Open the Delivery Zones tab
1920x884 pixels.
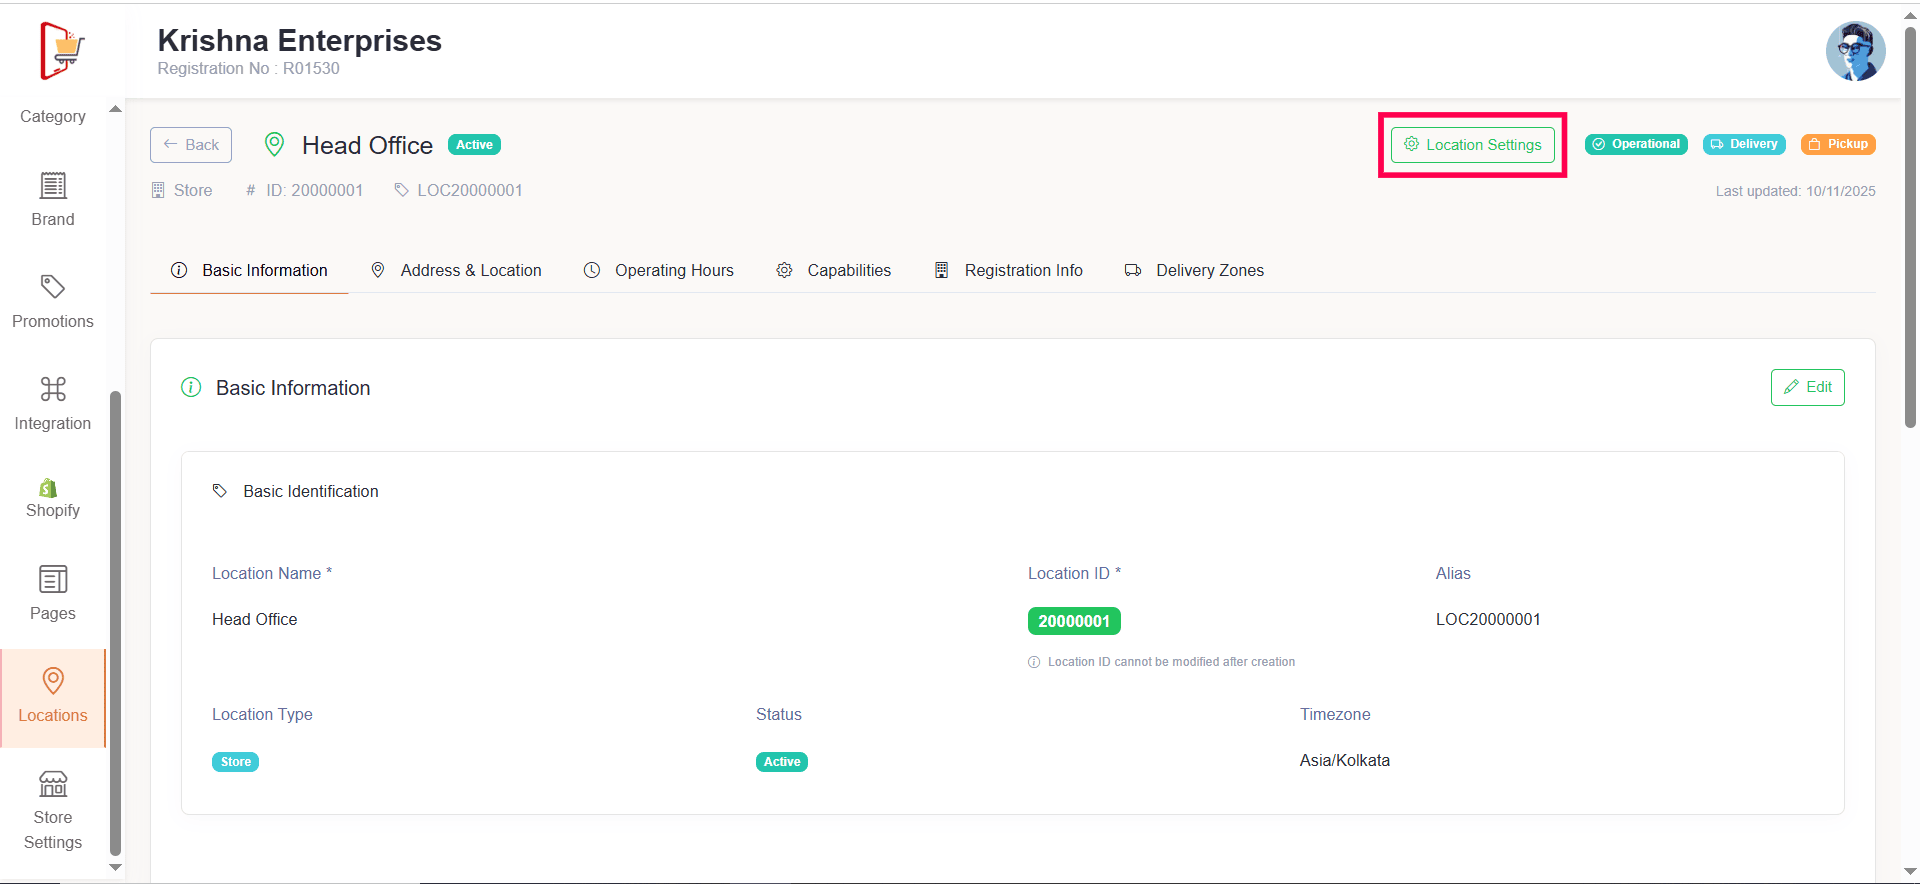1195,270
